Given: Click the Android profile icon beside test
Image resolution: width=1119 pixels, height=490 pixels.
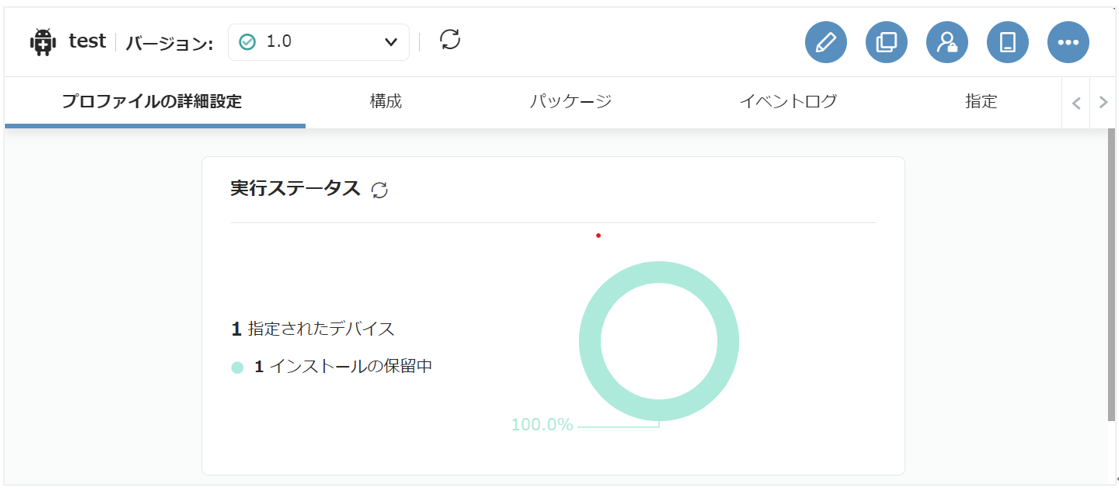Looking at the screenshot, I should pos(43,42).
